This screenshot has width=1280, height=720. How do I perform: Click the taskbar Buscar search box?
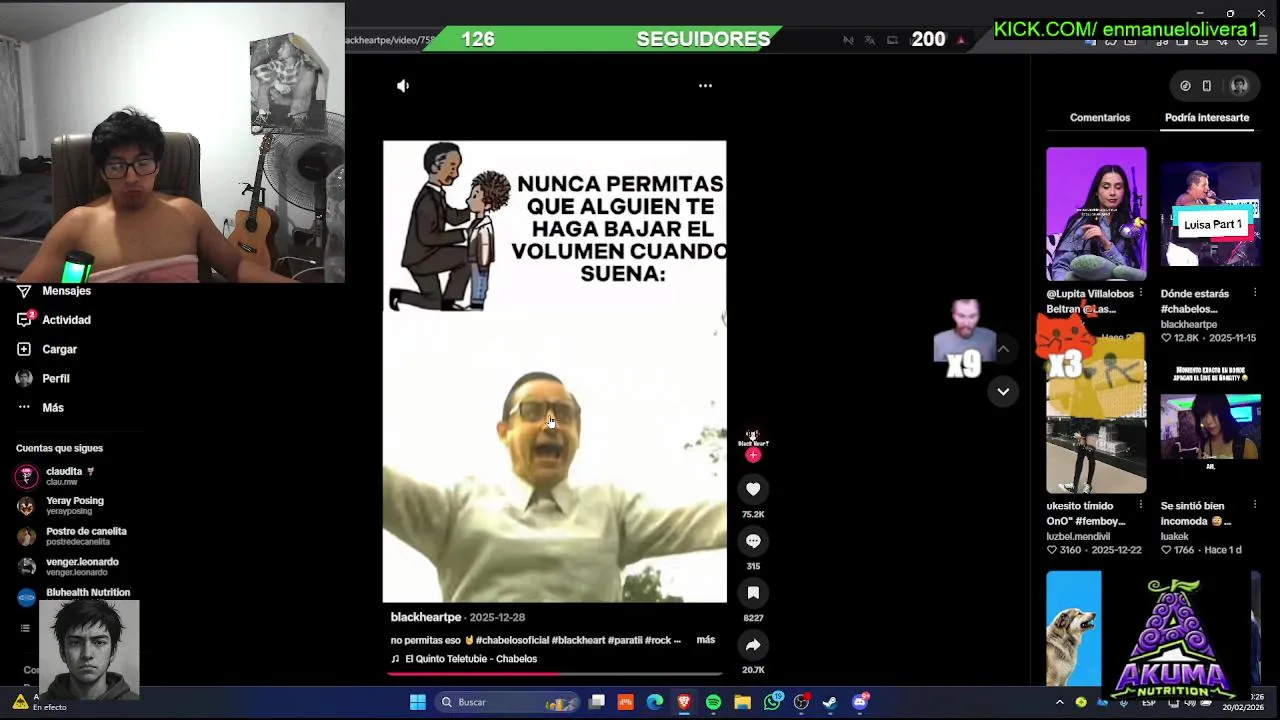tap(509, 702)
